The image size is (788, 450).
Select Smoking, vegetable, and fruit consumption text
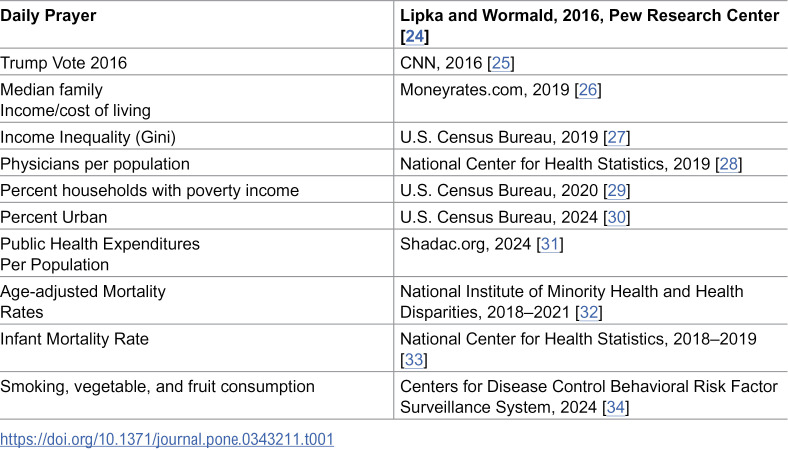[157, 386]
